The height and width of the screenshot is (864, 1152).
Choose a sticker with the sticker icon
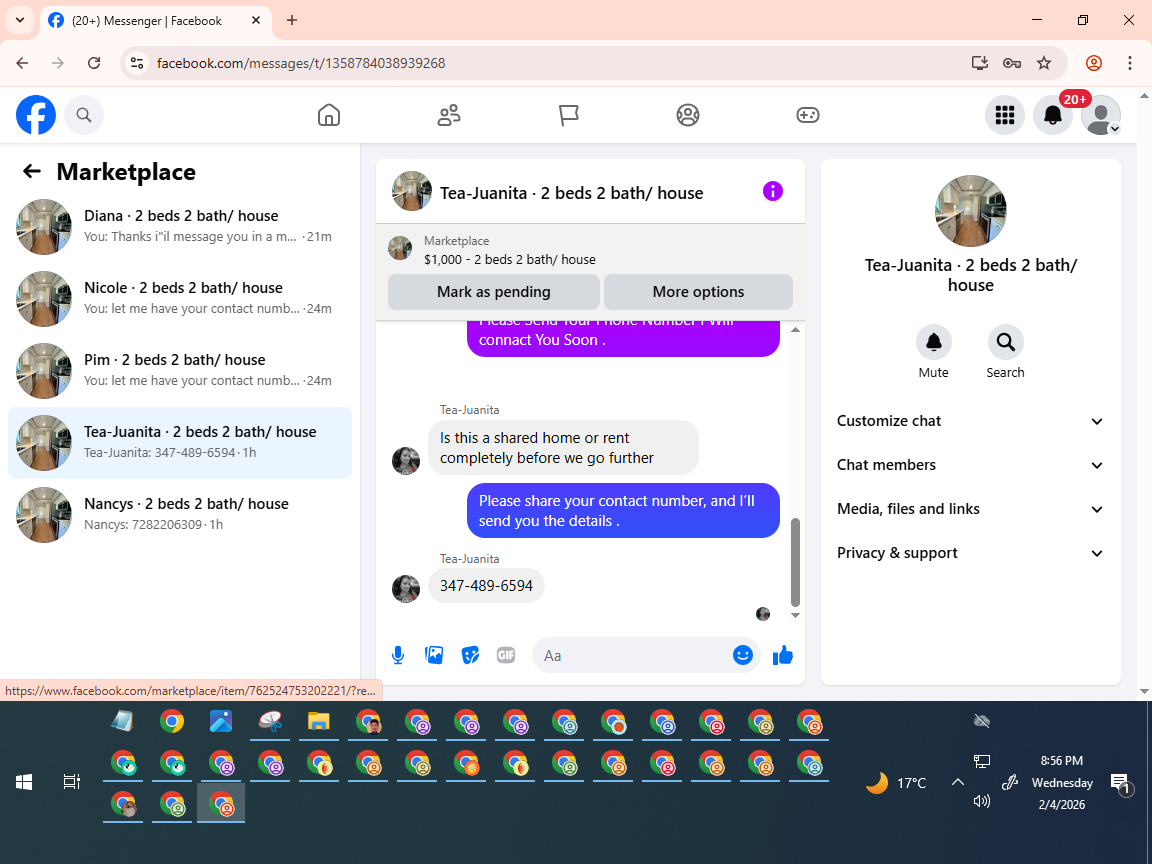tap(470, 655)
